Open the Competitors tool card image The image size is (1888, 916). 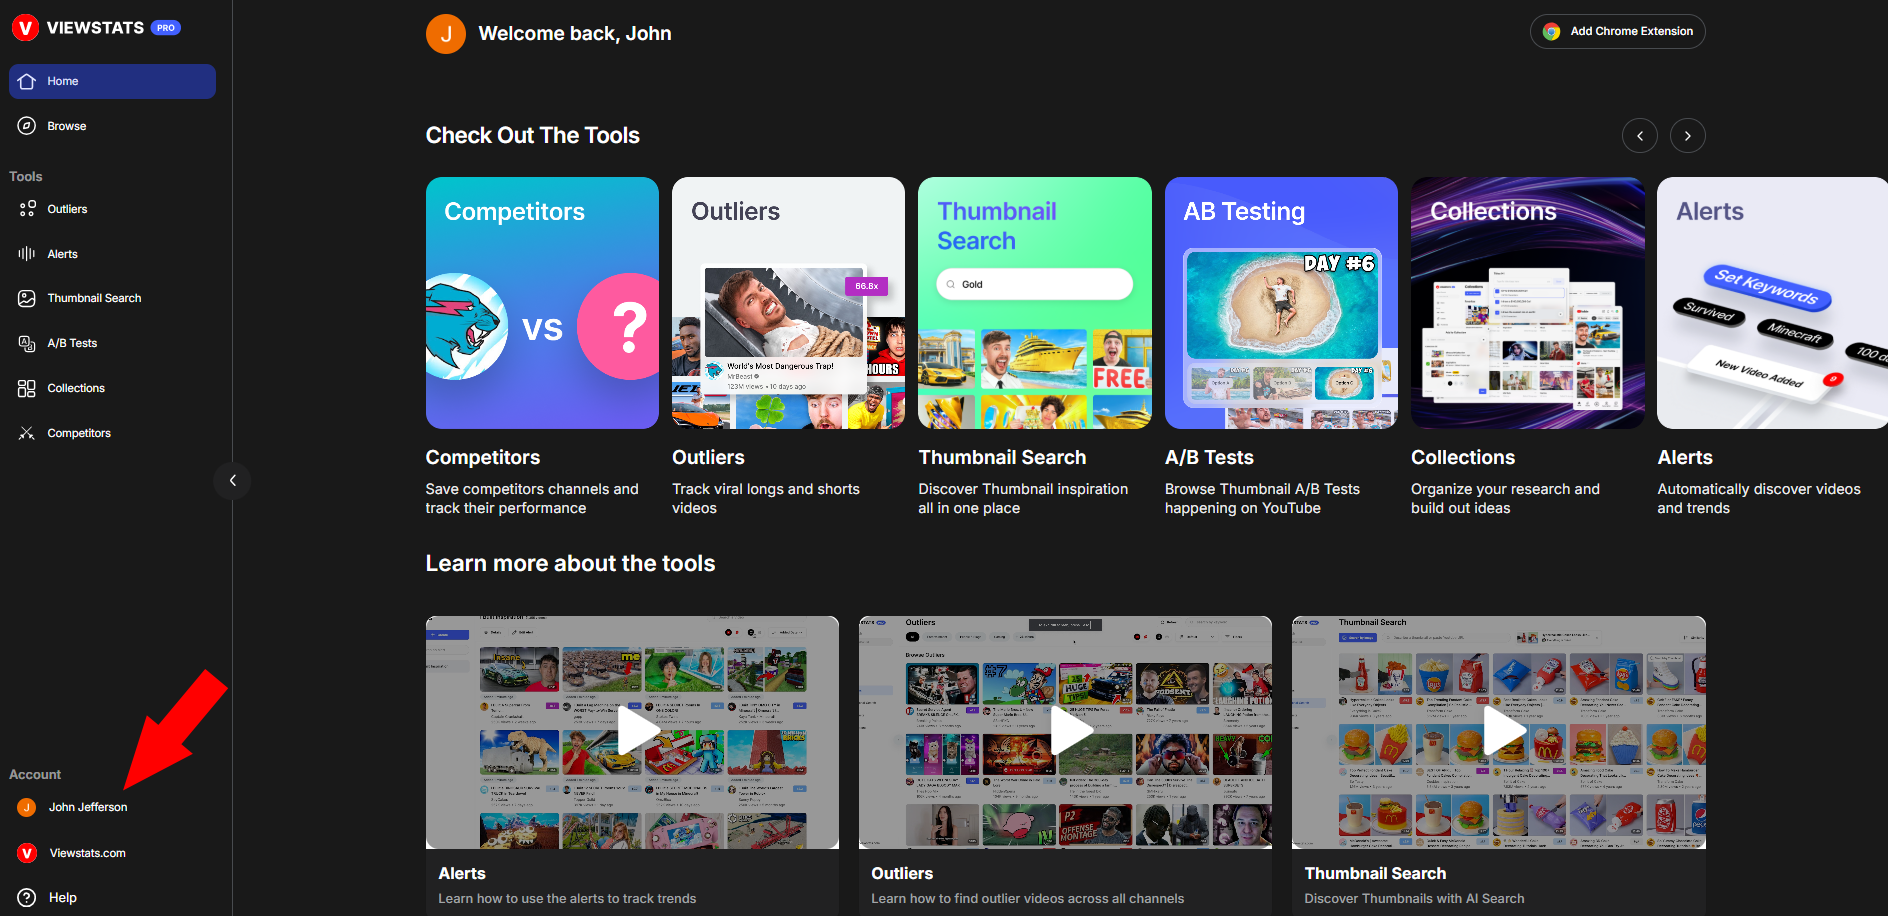pos(542,303)
